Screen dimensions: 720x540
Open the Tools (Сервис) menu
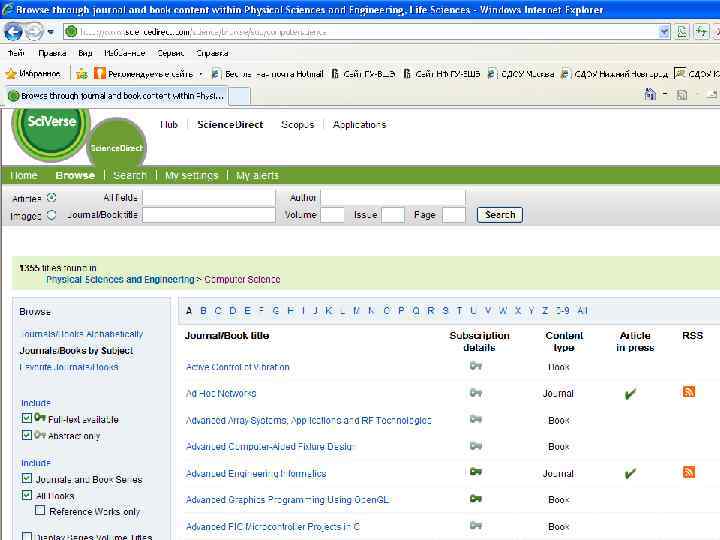tap(170, 53)
